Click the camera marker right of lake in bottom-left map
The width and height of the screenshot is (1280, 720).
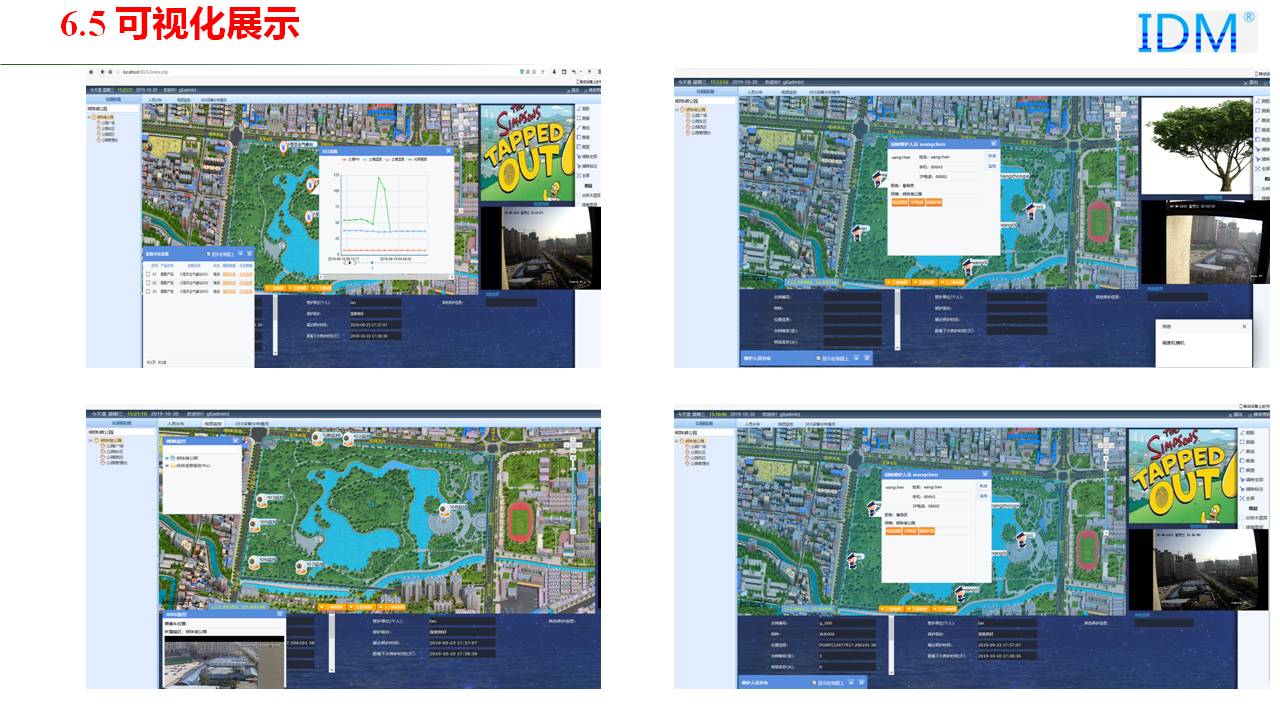coord(445,509)
